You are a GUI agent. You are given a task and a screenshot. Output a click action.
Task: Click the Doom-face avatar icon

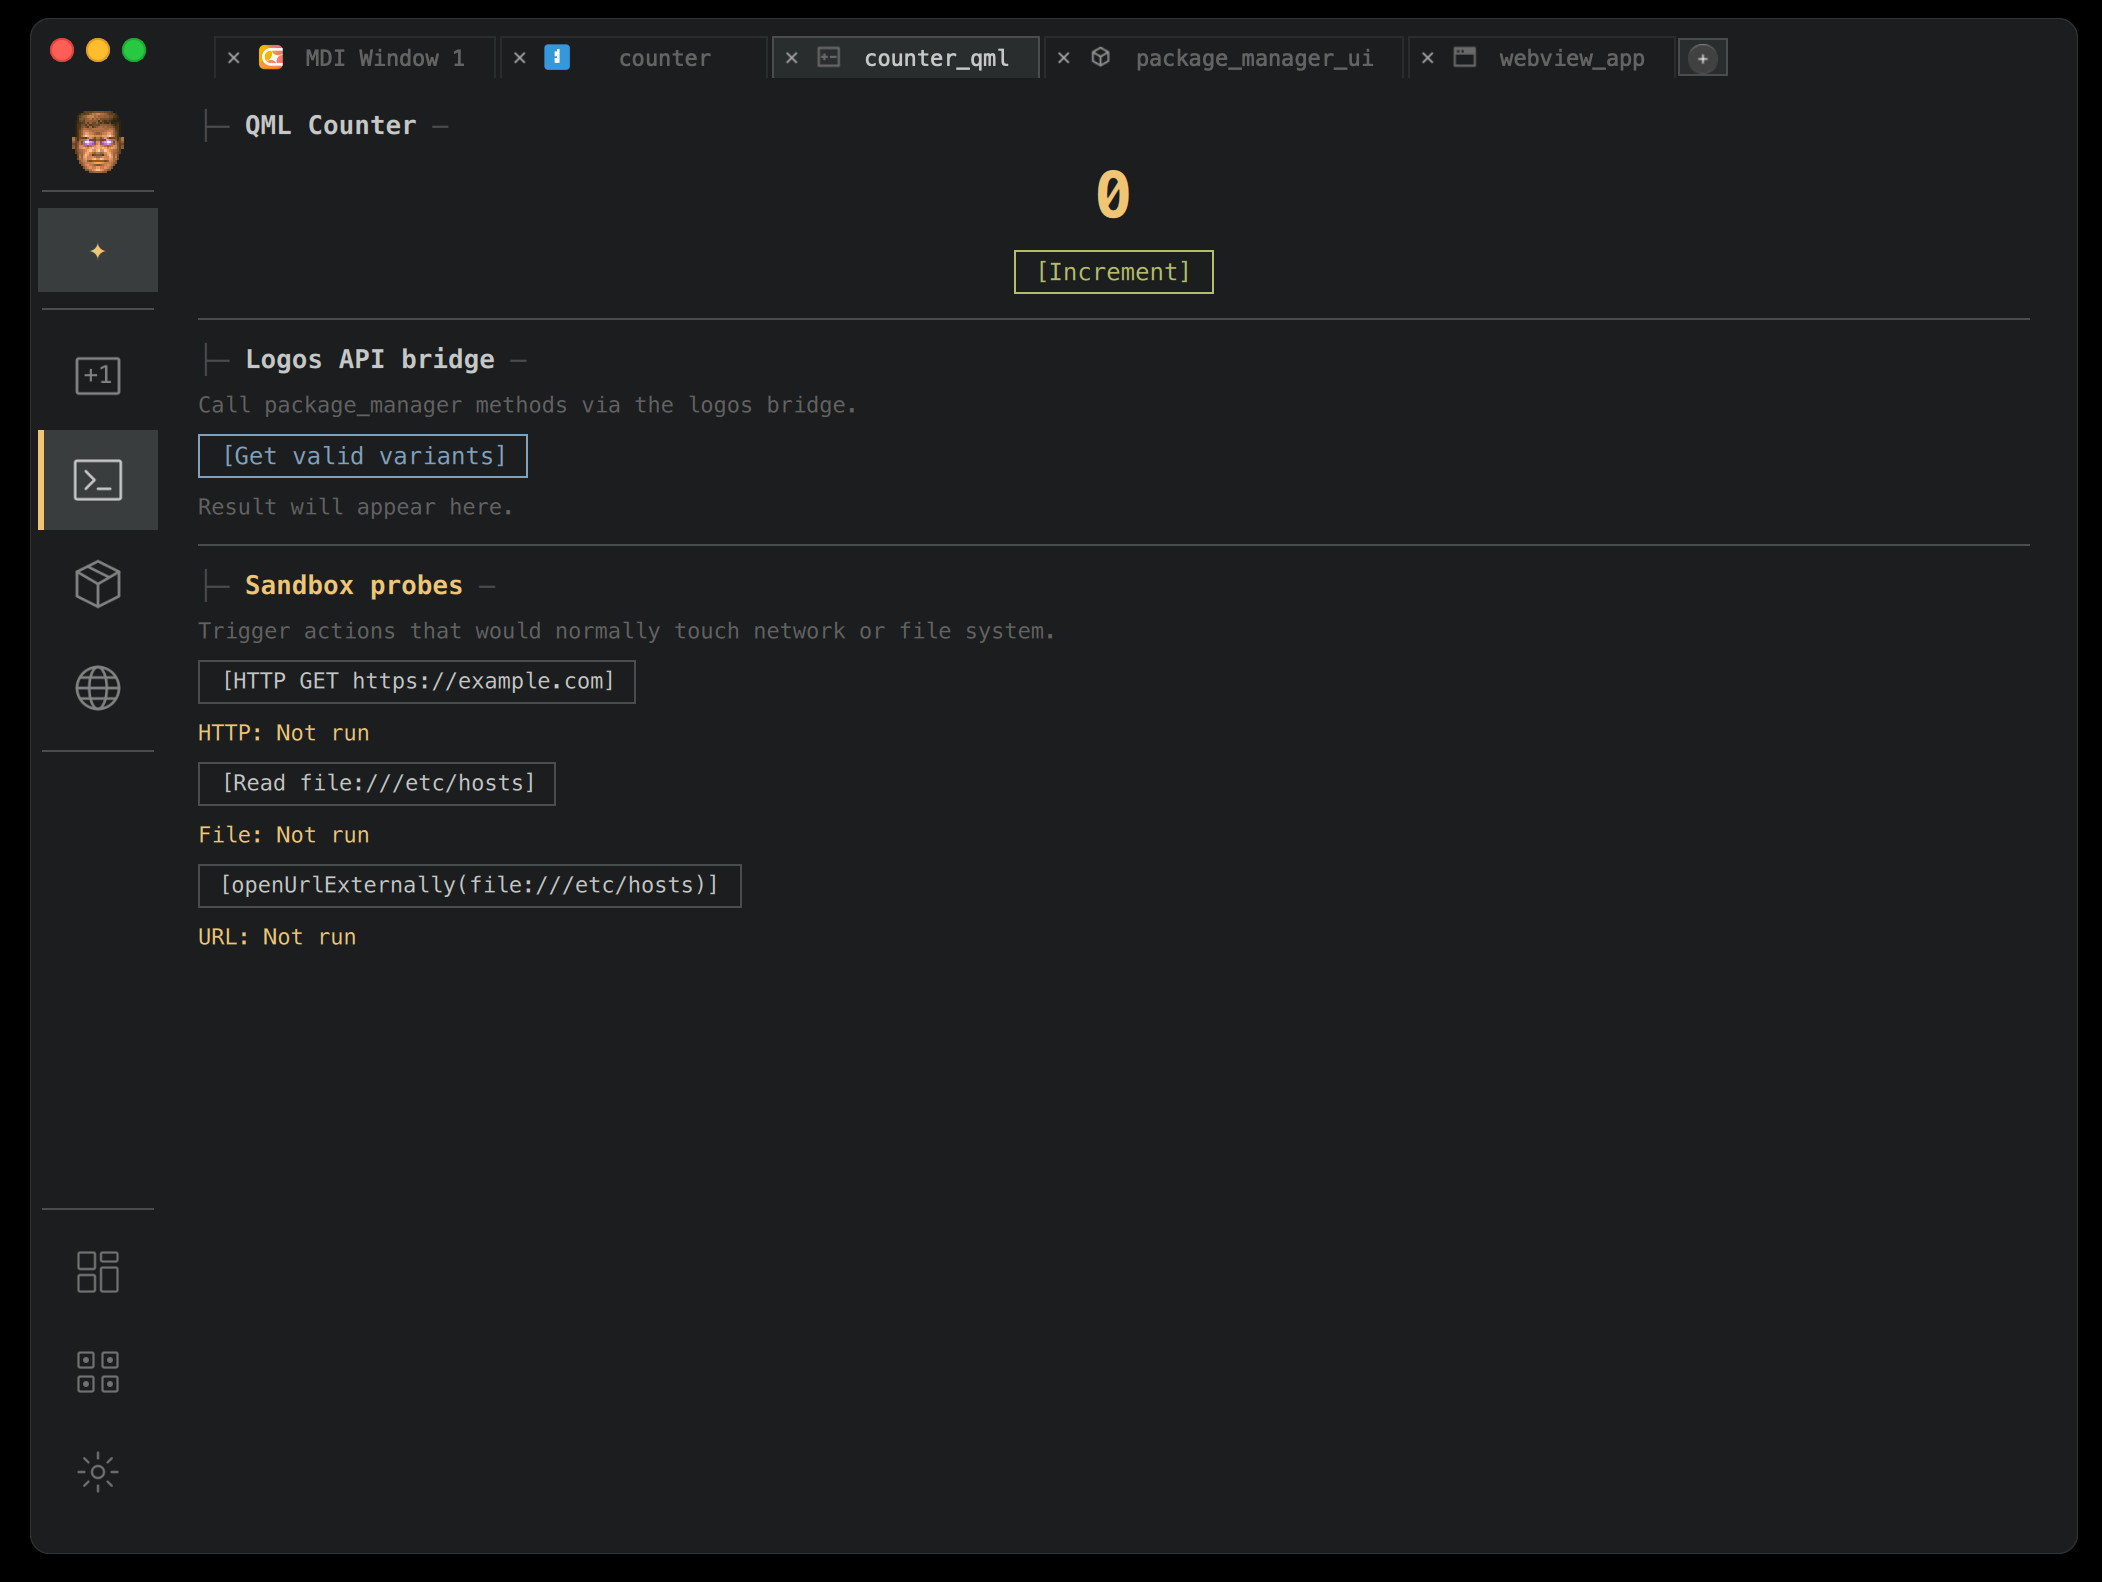[97, 142]
